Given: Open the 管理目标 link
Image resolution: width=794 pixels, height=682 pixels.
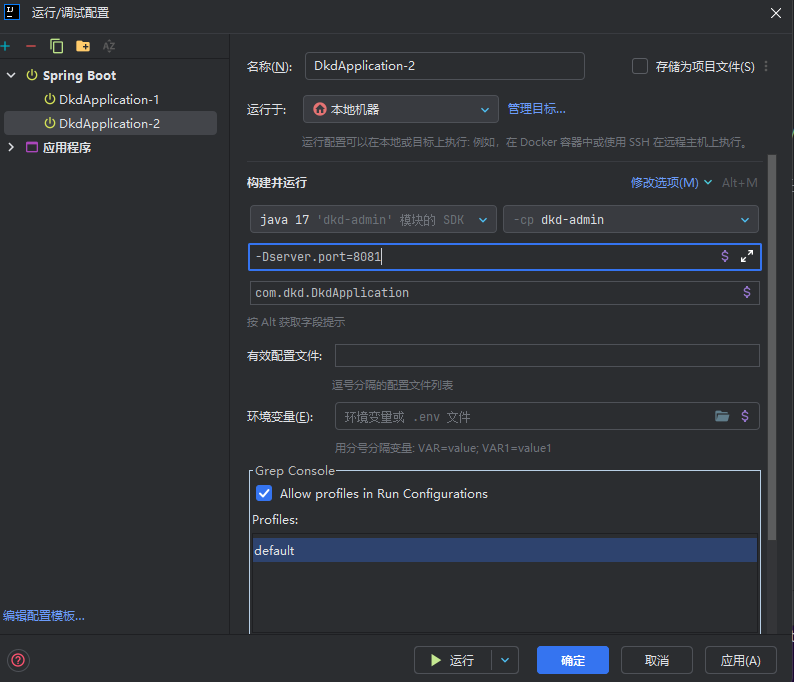Looking at the screenshot, I should point(536,109).
